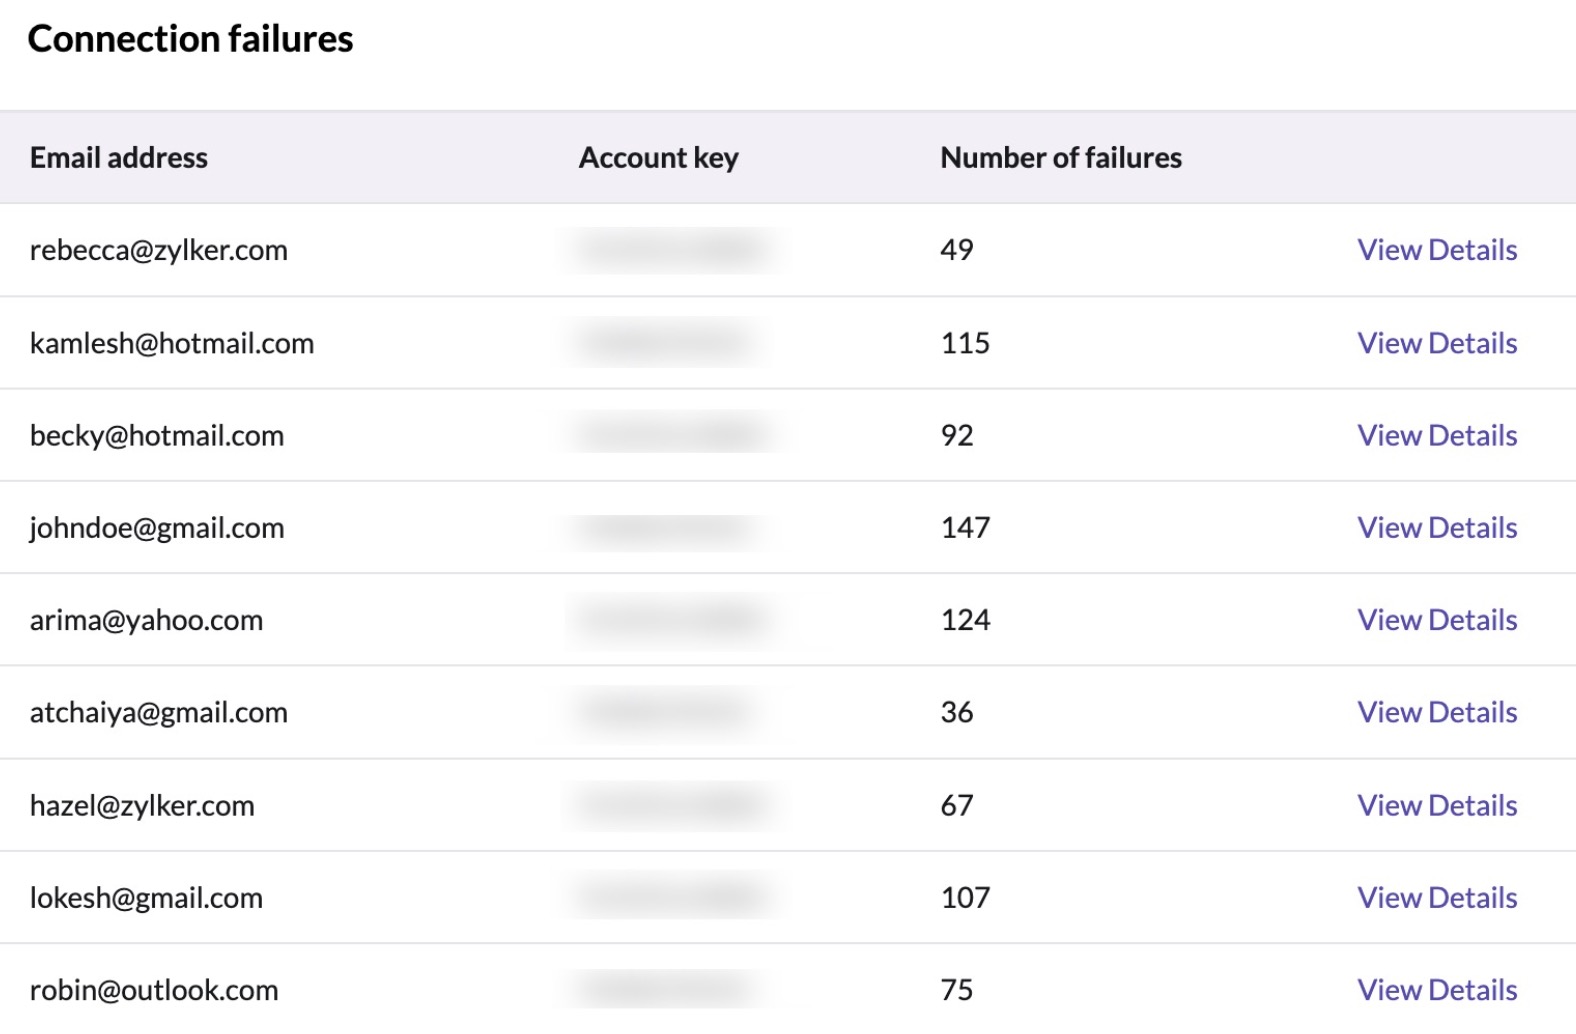Select the johndoe@gmail.com email cell
The width and height of the screenshot is (1576, 1034).
point(157,527)
